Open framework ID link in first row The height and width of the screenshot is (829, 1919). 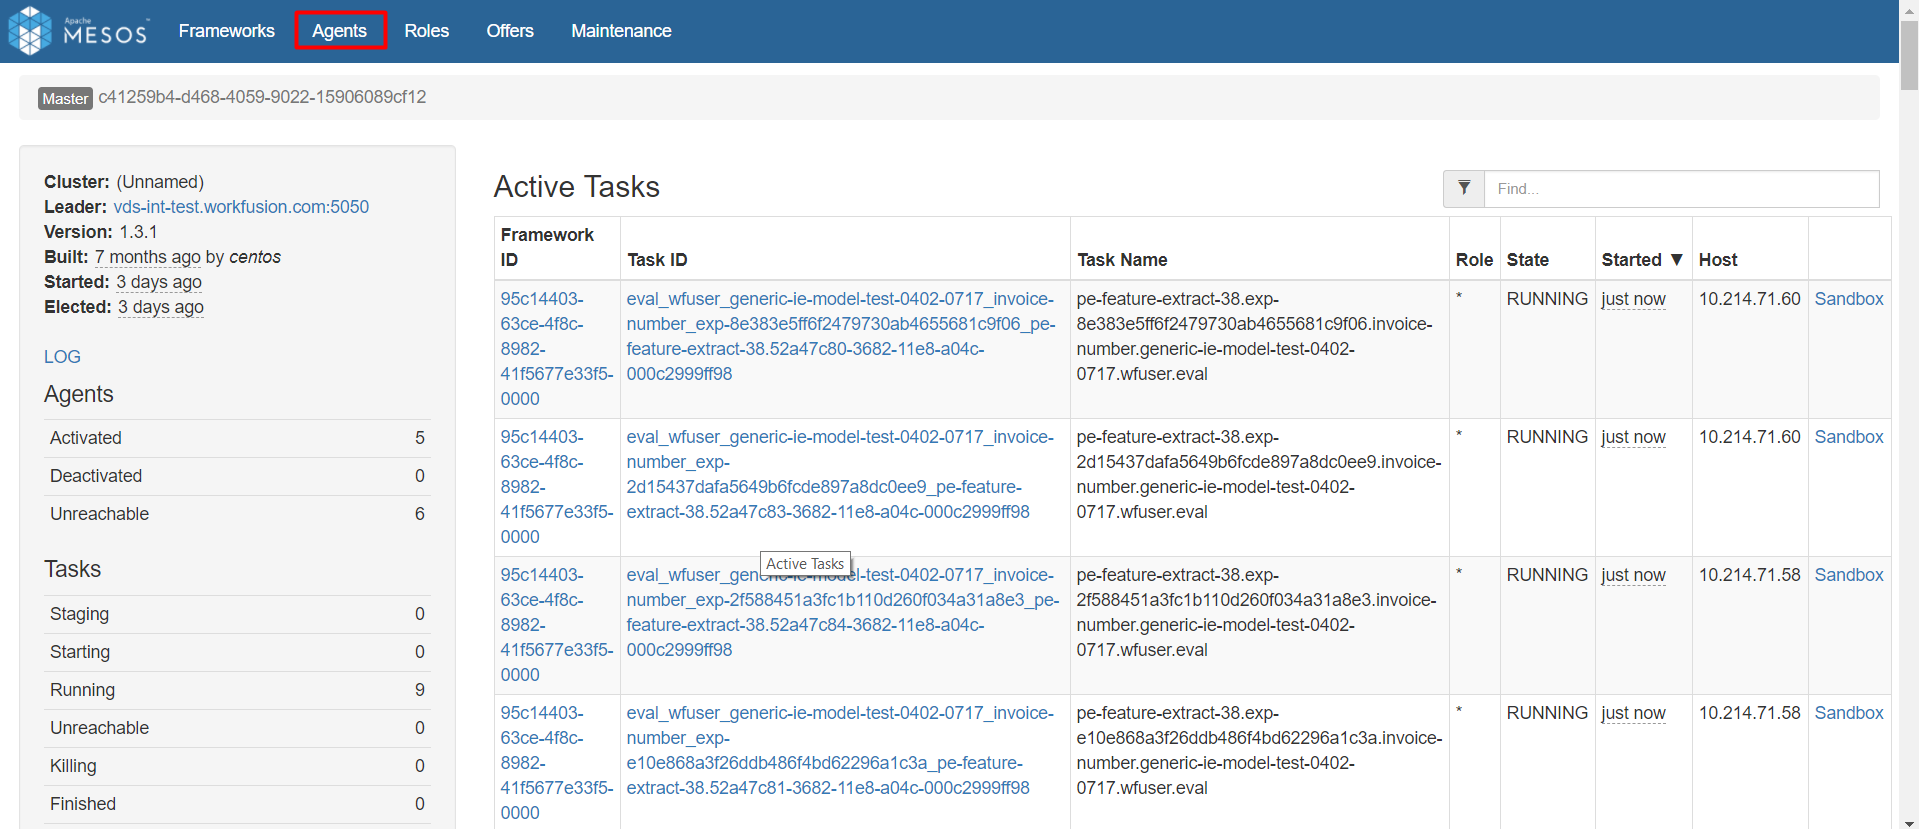pos(556,349)
